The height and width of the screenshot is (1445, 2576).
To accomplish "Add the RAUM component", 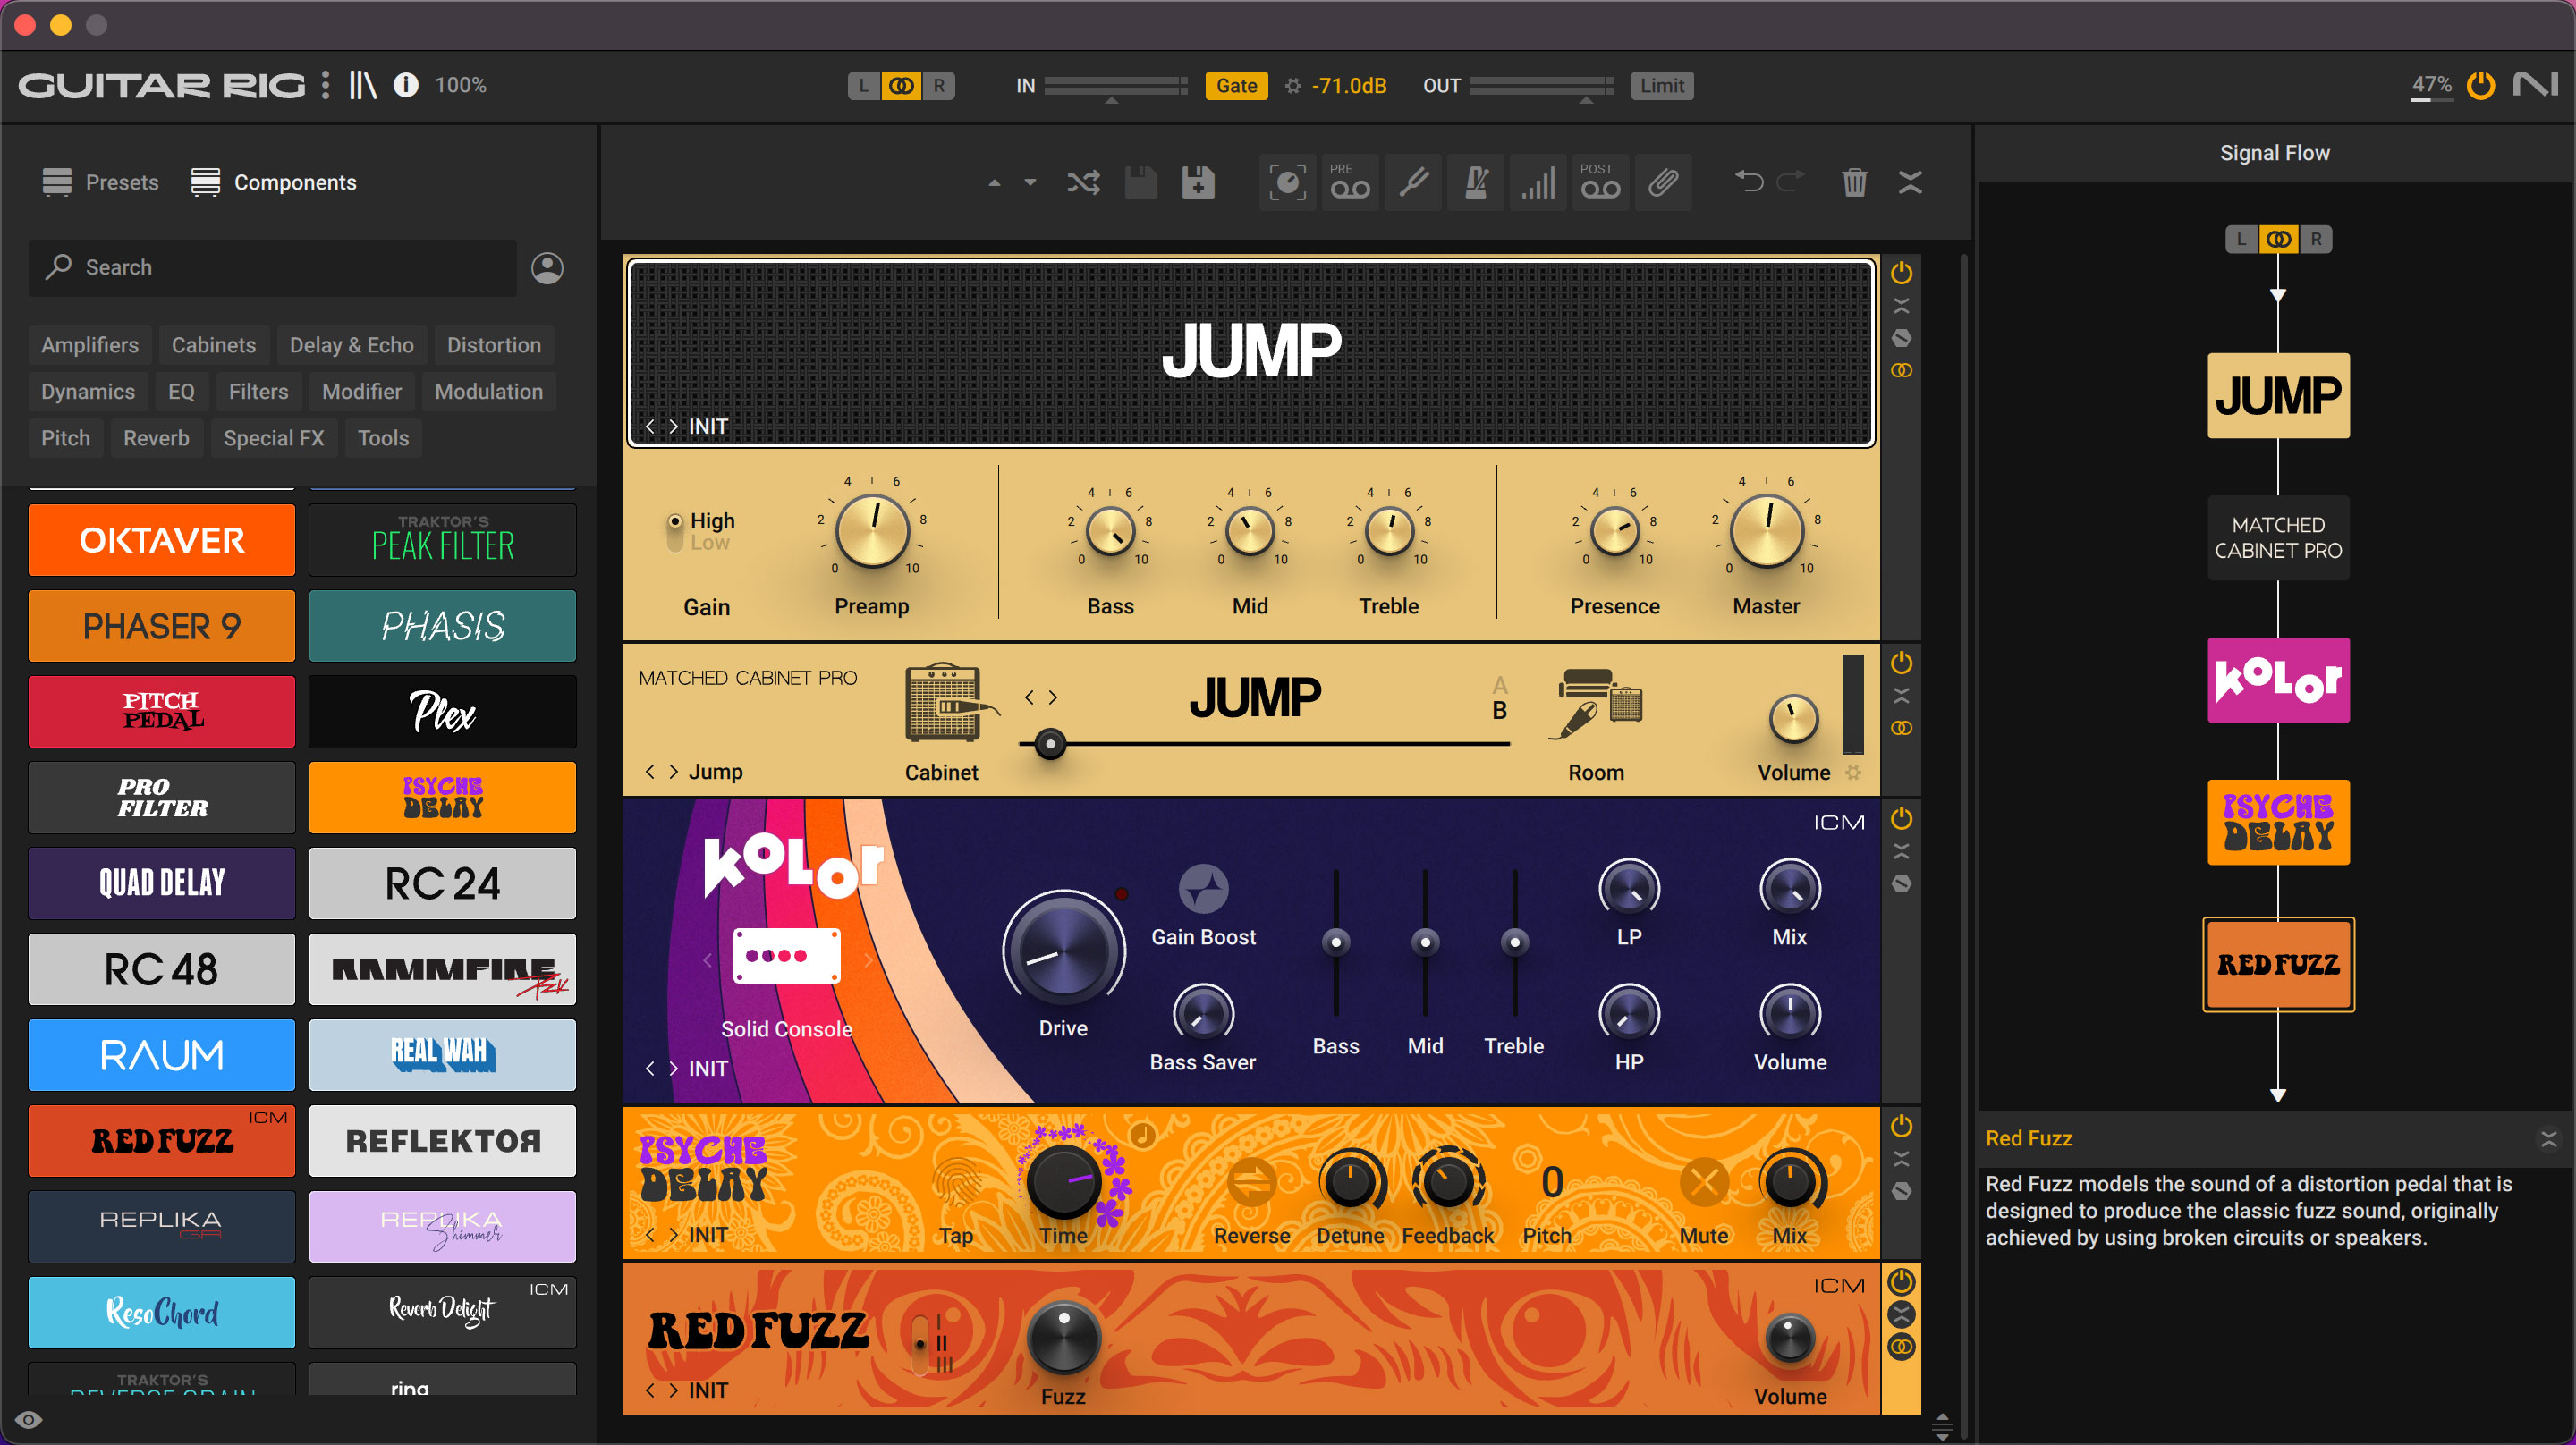I will 161,1055.
